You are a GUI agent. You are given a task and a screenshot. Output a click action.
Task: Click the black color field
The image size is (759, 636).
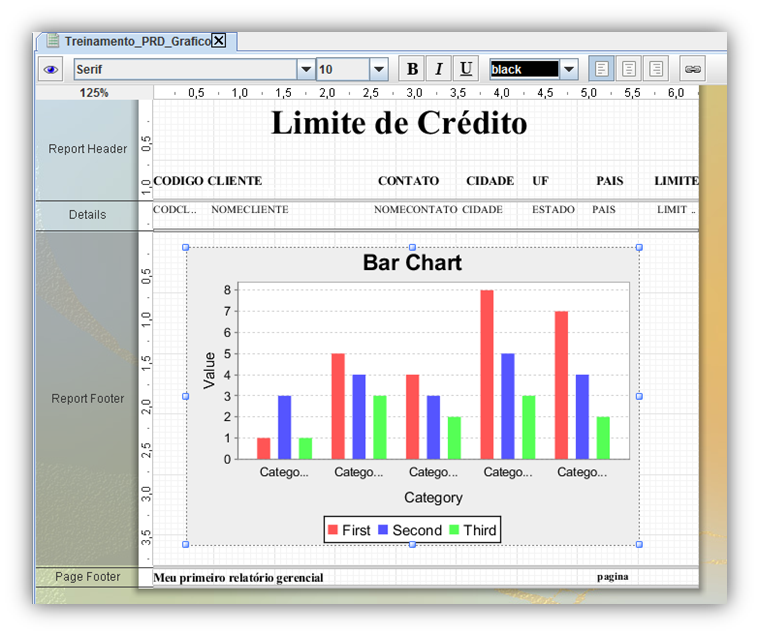coord(523,69)
